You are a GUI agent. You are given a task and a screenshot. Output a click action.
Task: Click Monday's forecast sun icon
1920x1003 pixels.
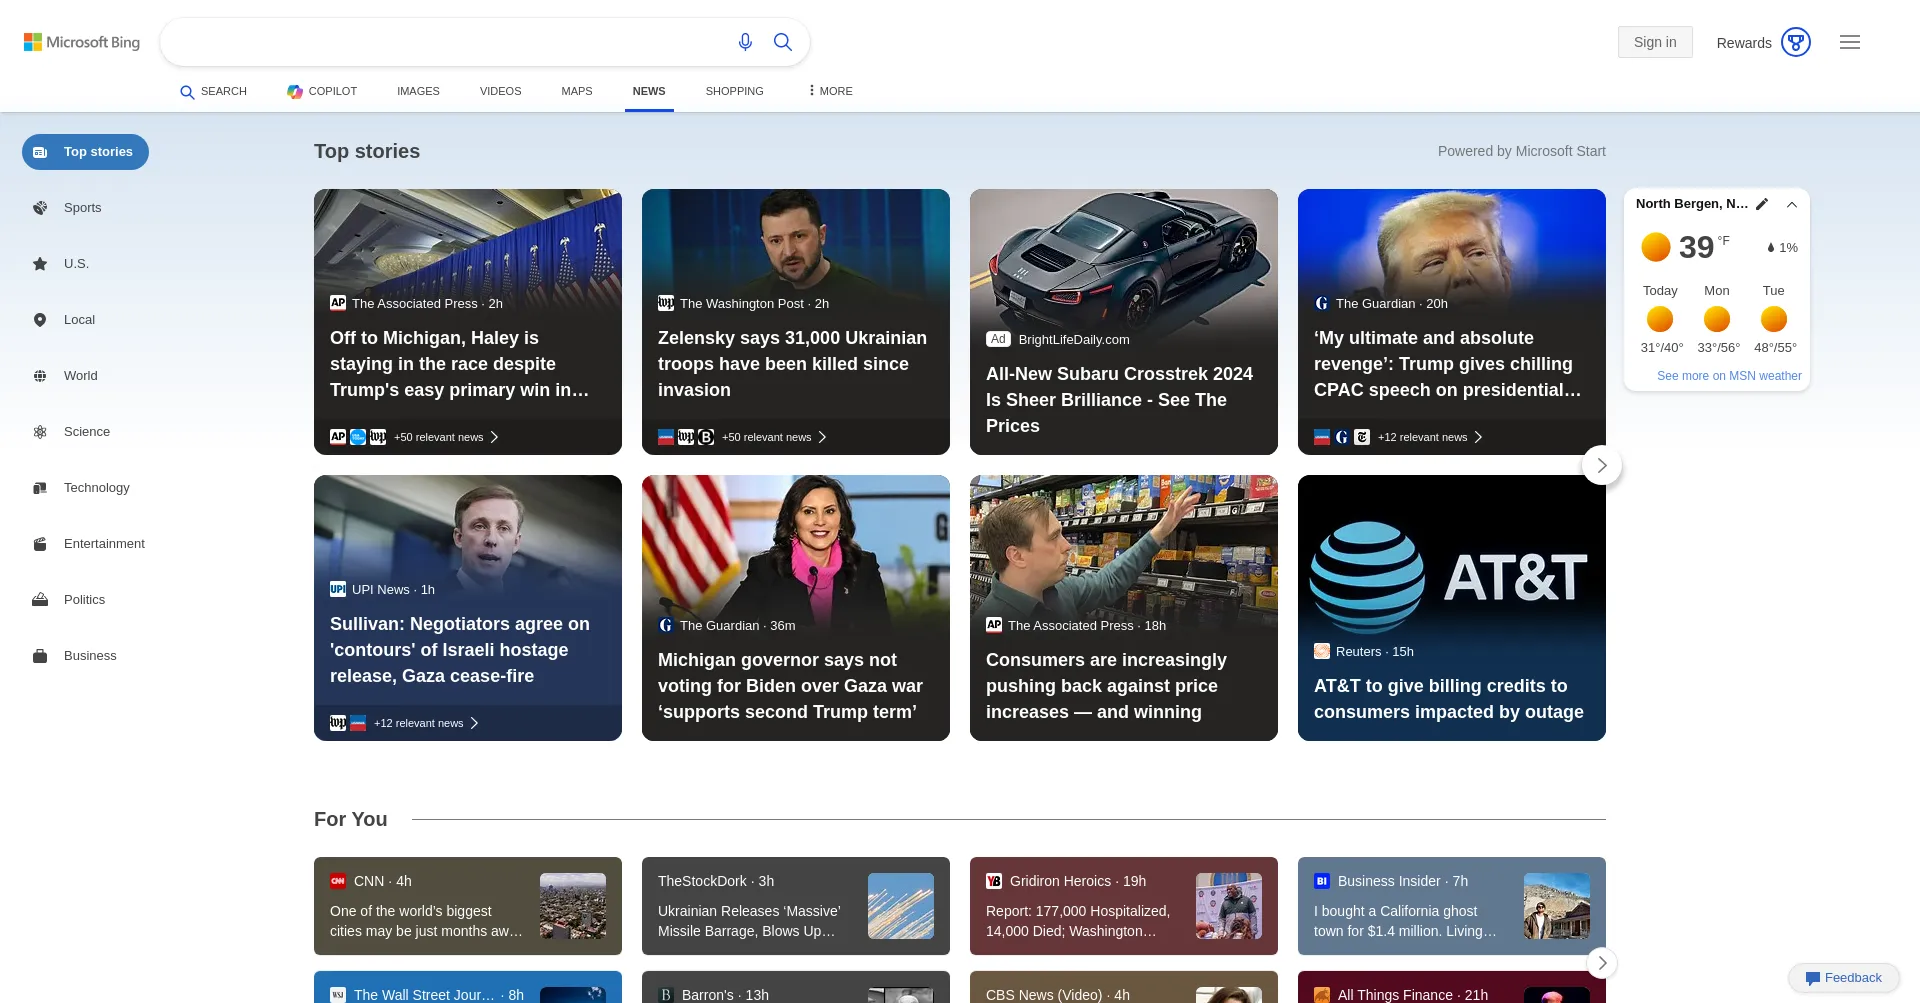(x=1717, y=319)
